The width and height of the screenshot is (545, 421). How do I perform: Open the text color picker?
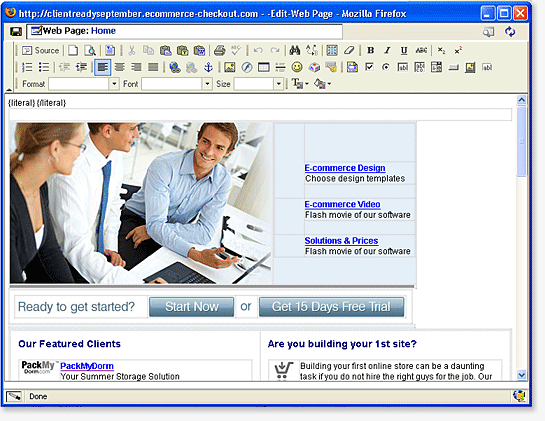pos(300,84)
